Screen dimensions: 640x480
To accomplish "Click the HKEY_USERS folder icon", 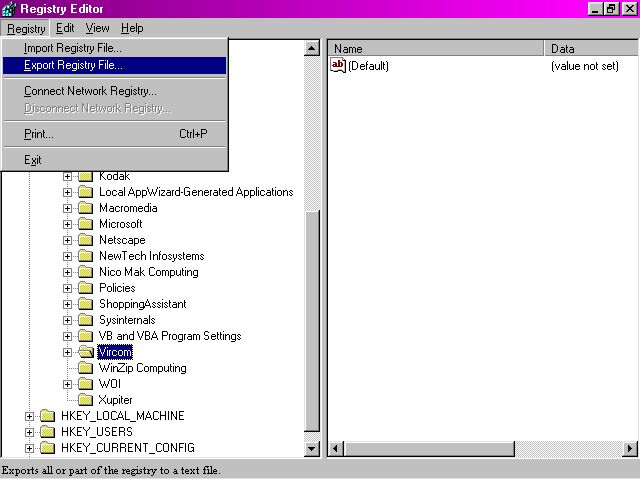I will point(47,432).
